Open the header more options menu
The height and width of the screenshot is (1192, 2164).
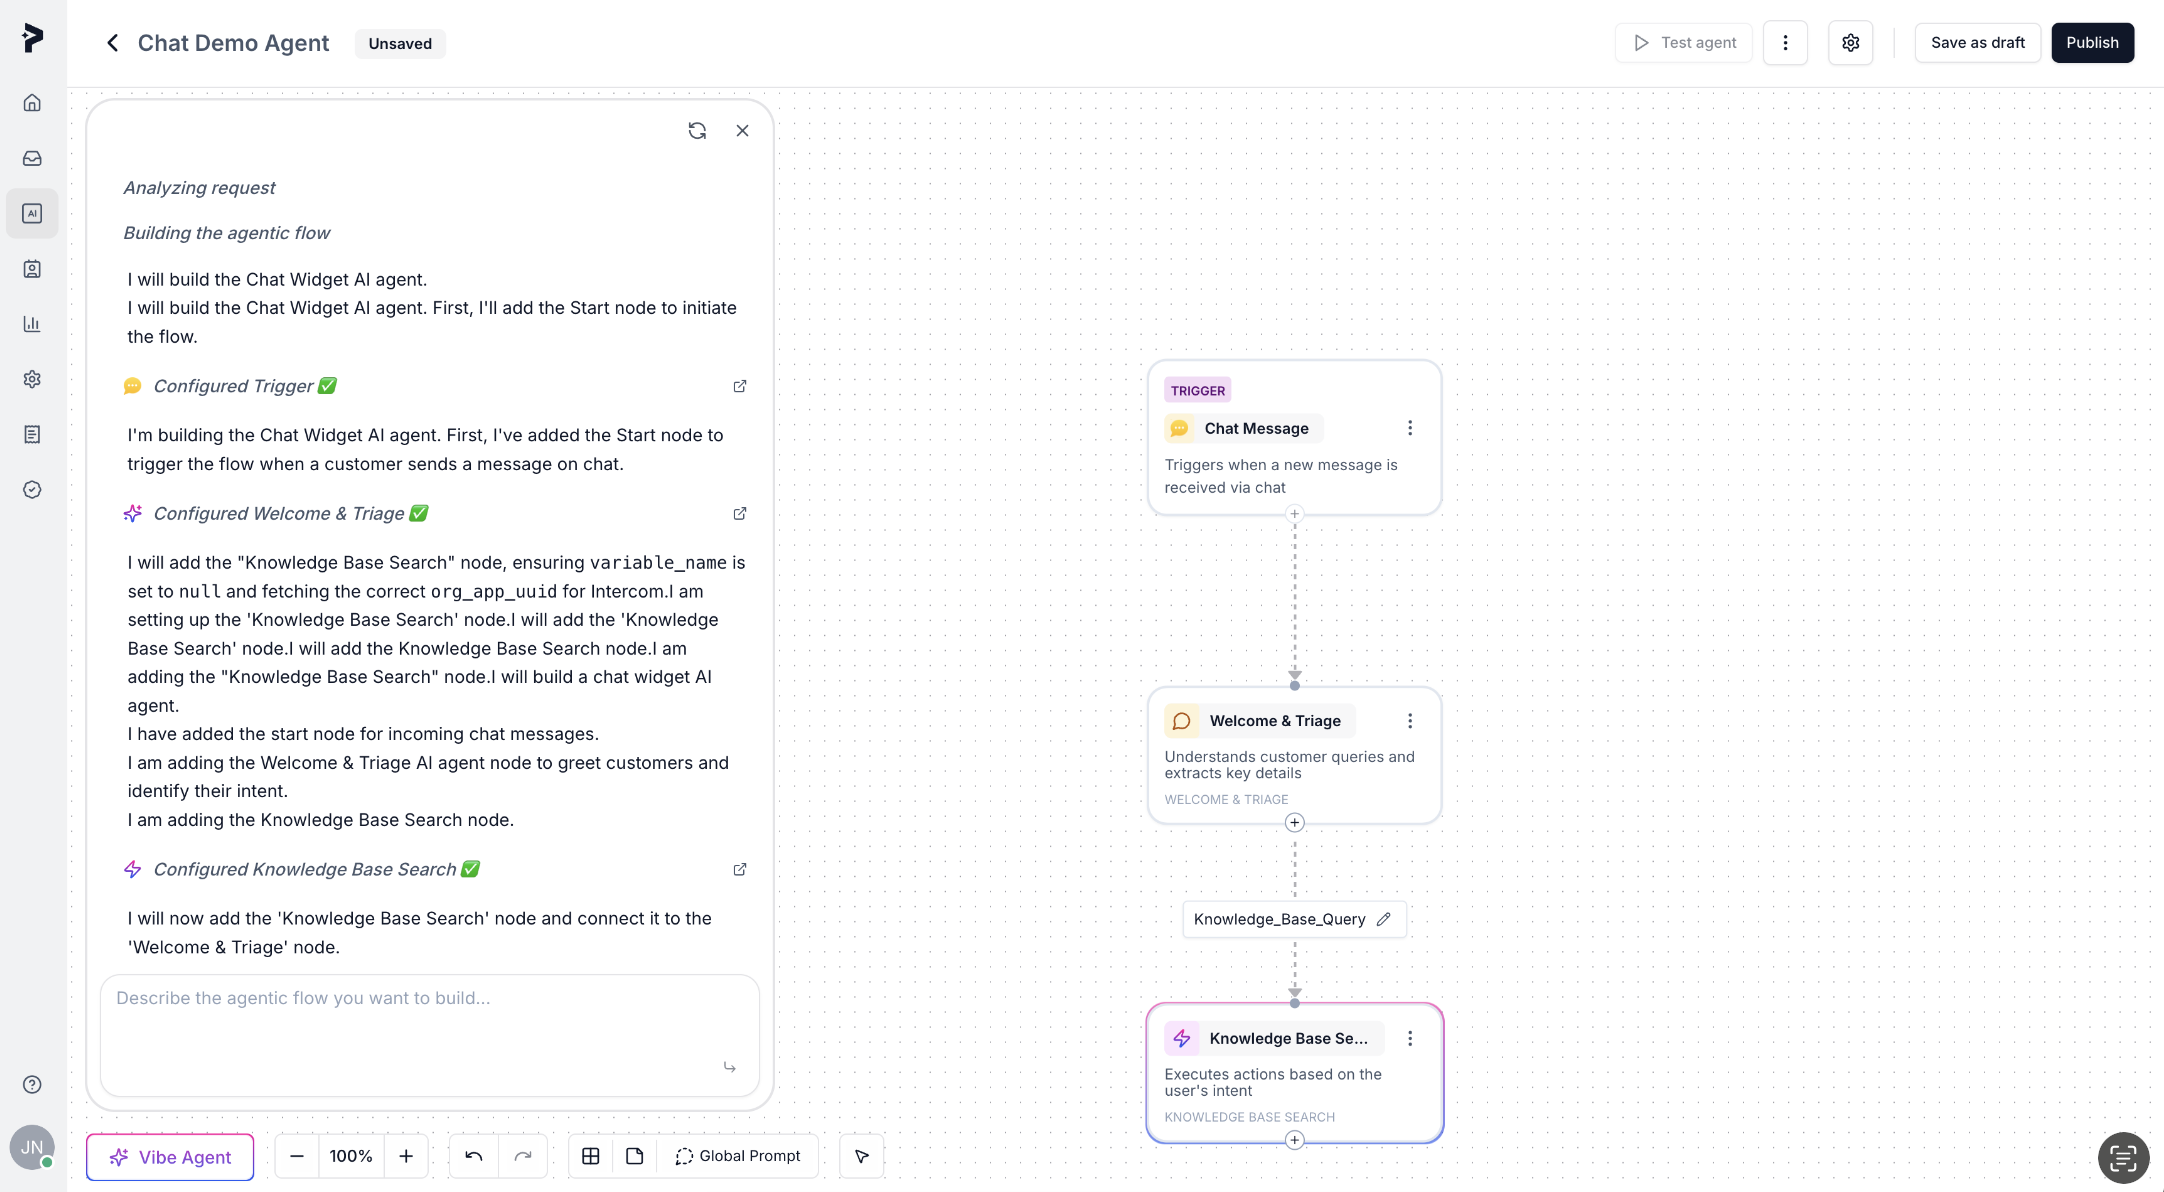pos(1785,43)
